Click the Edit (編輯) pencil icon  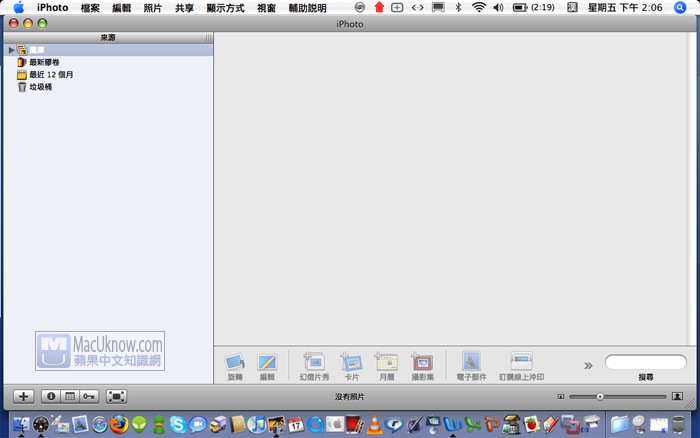click(267, 362)
